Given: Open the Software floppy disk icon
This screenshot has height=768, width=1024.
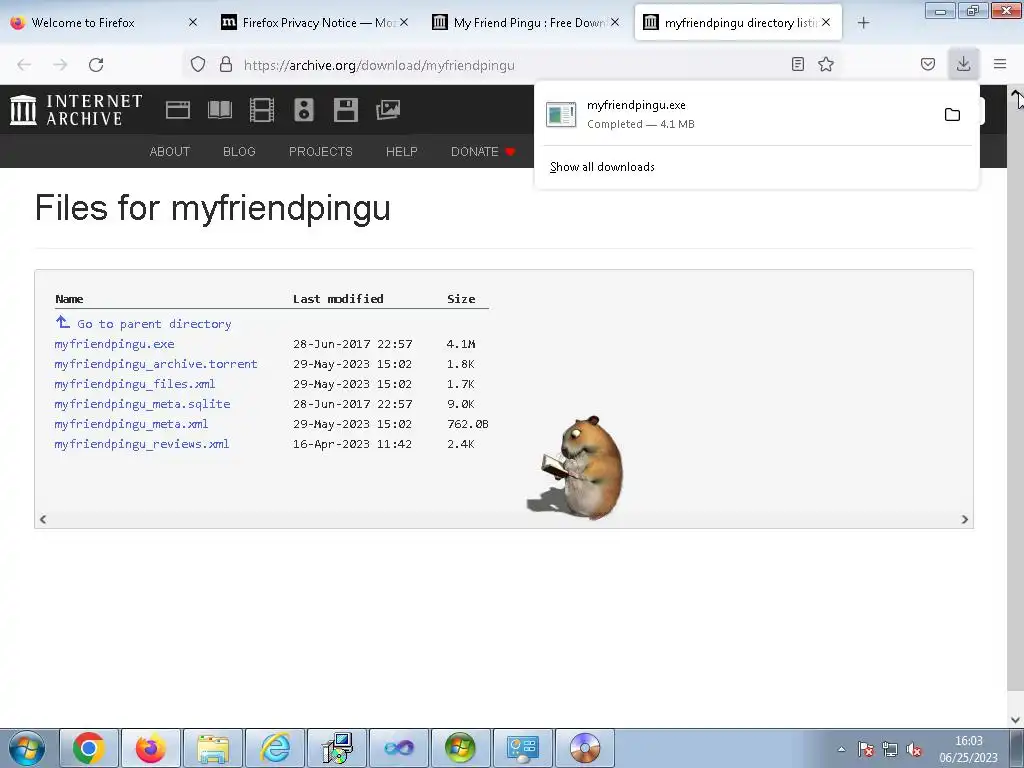Looking at the screenshot, I should tap(345, 110).
